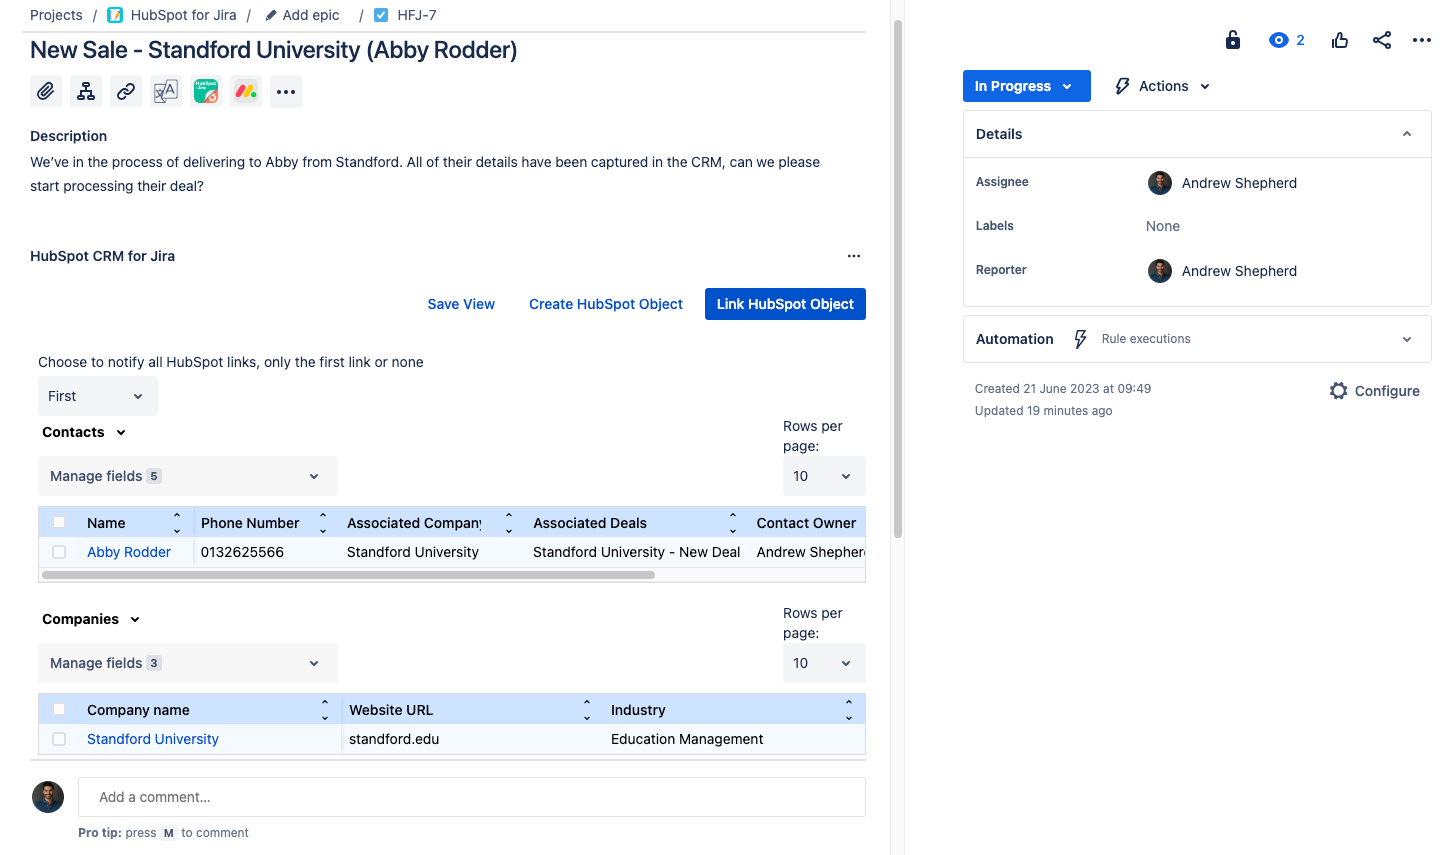Sort contacts by Name column arrows
Screen dimensions: 1450x855
[177, 523]
